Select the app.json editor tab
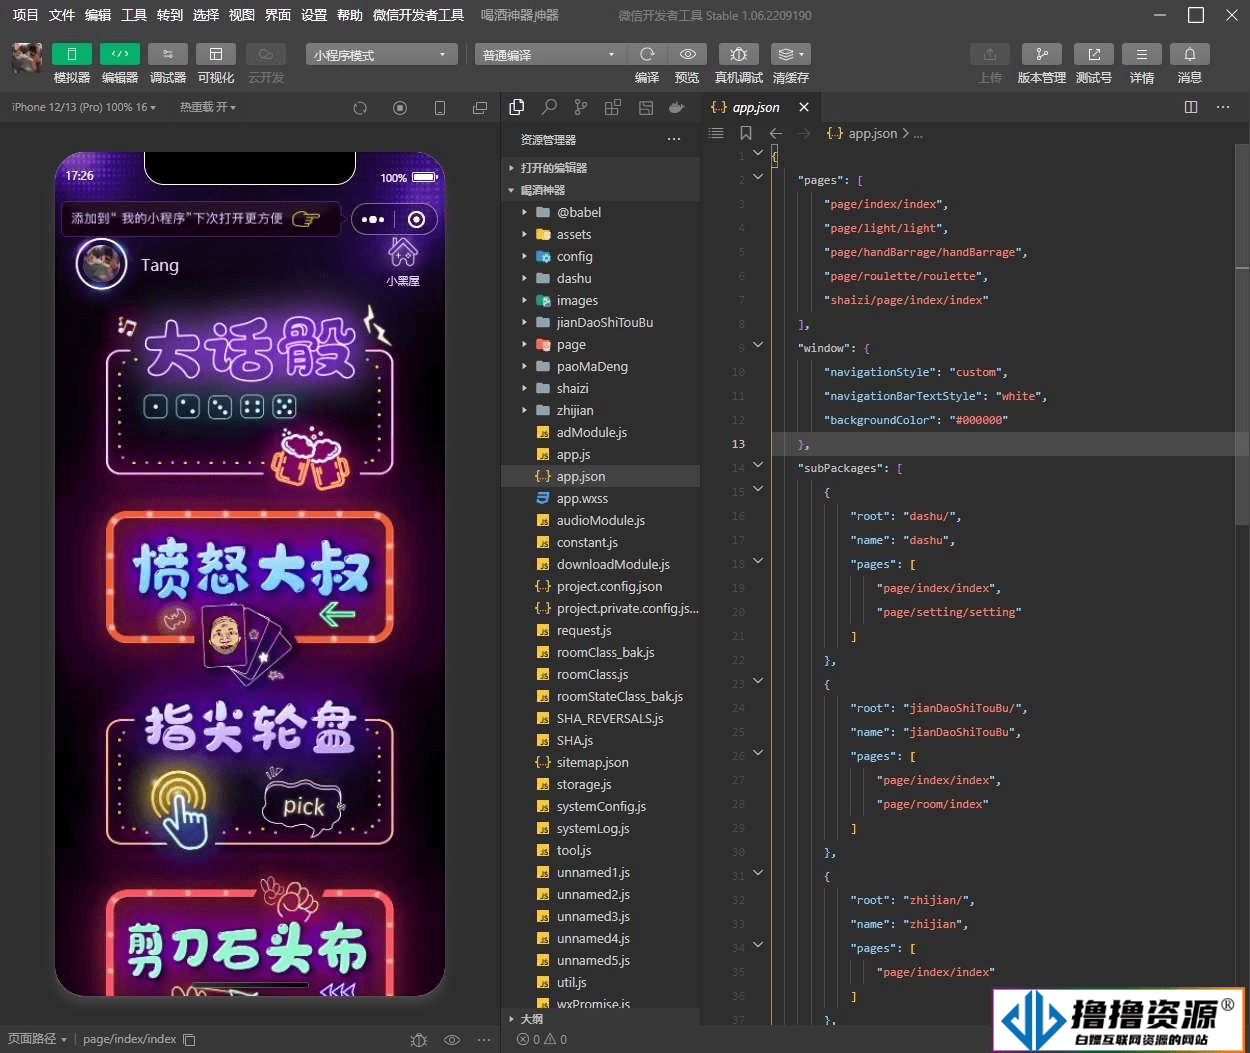The height and width of the screenshot is (1053, 1250). click(x=760, y=107)
